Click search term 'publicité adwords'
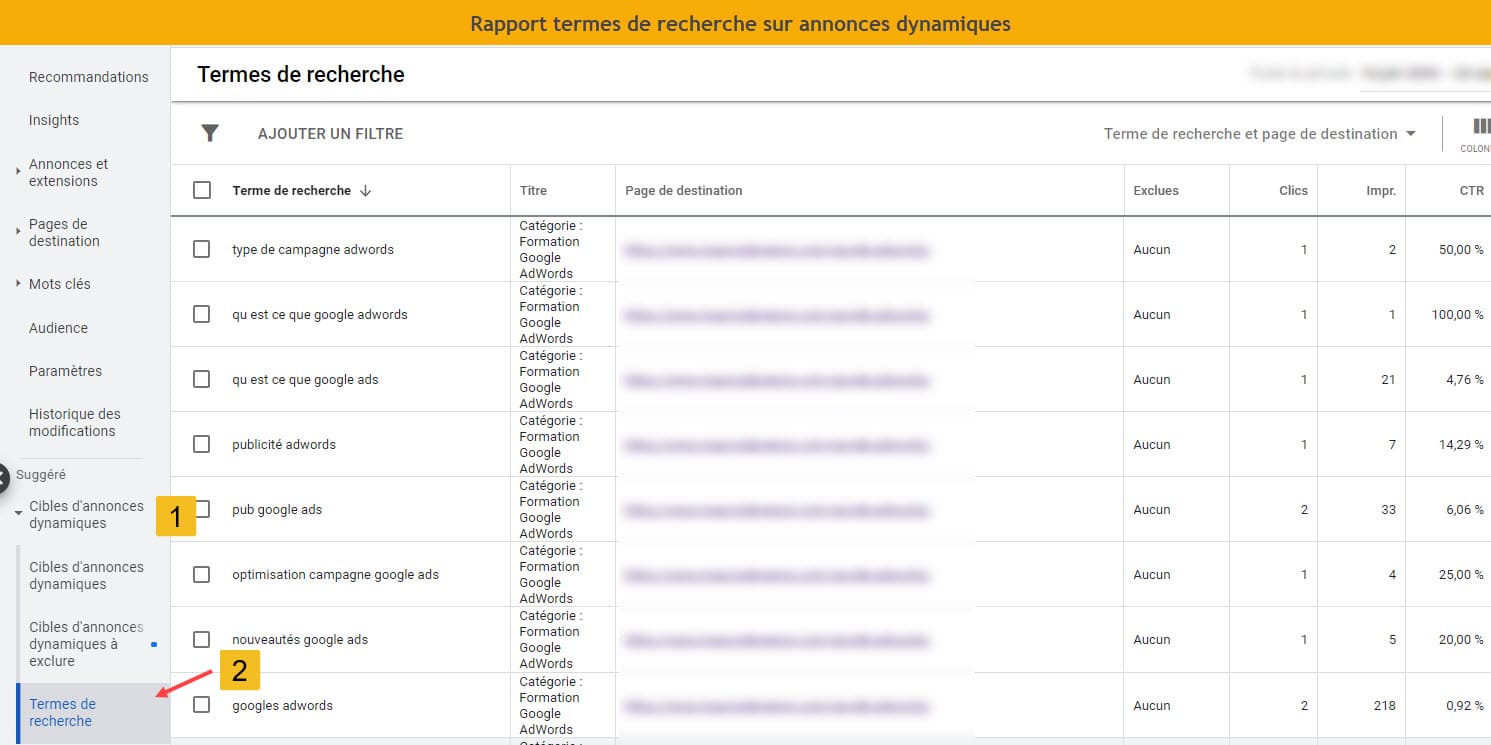This screenshot has height=745, width=1491. (x=284, y=445)
